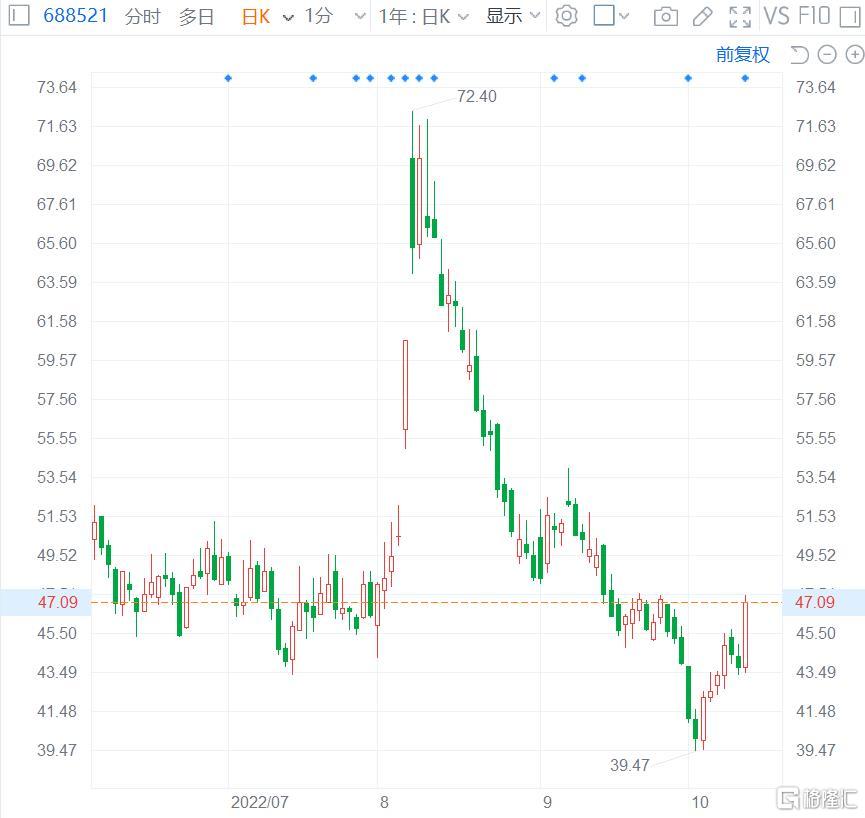865x818 pixels.
Task: Click the undo reset arrow icon
Action: [799, 55]
